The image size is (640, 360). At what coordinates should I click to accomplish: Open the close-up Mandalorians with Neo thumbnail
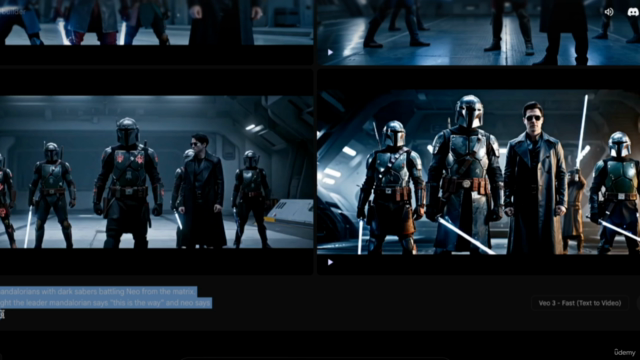point(478,172)
